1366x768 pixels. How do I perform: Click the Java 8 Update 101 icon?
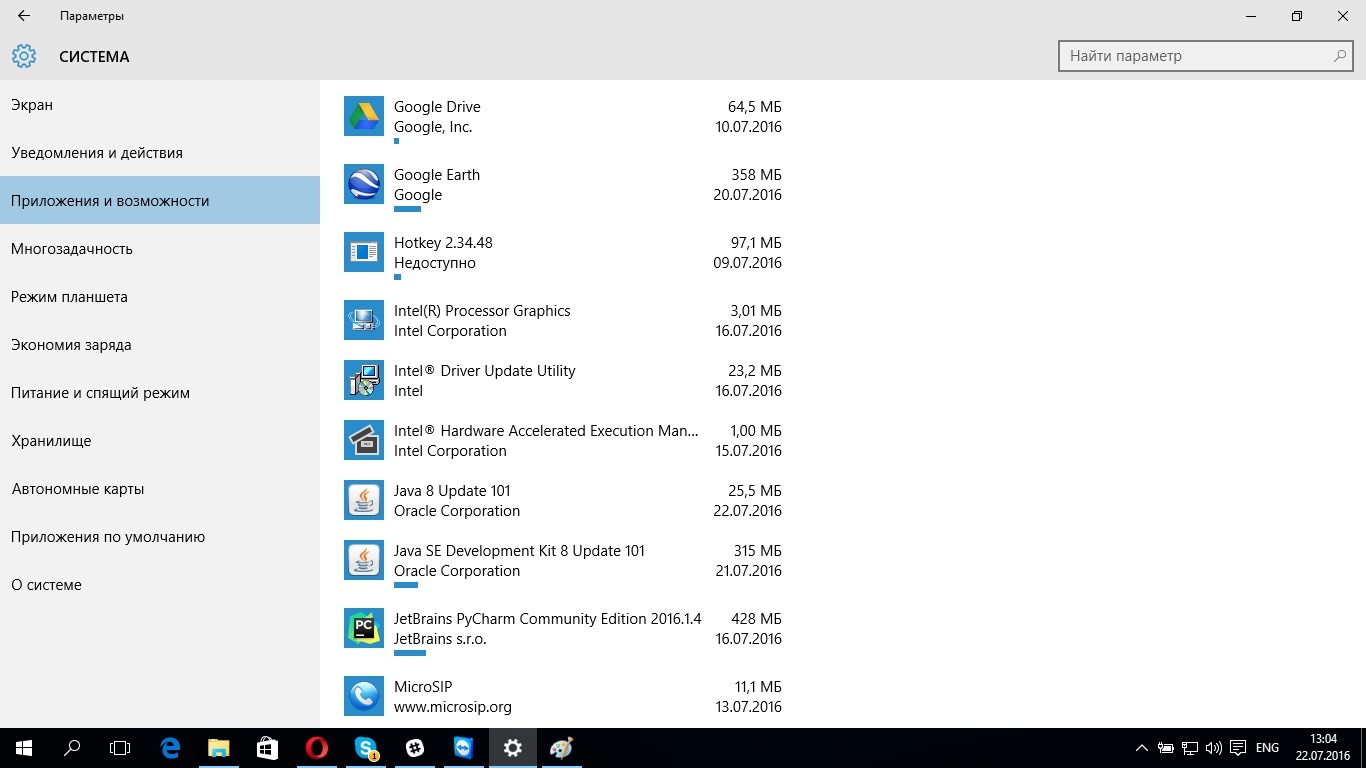[364, 500]
